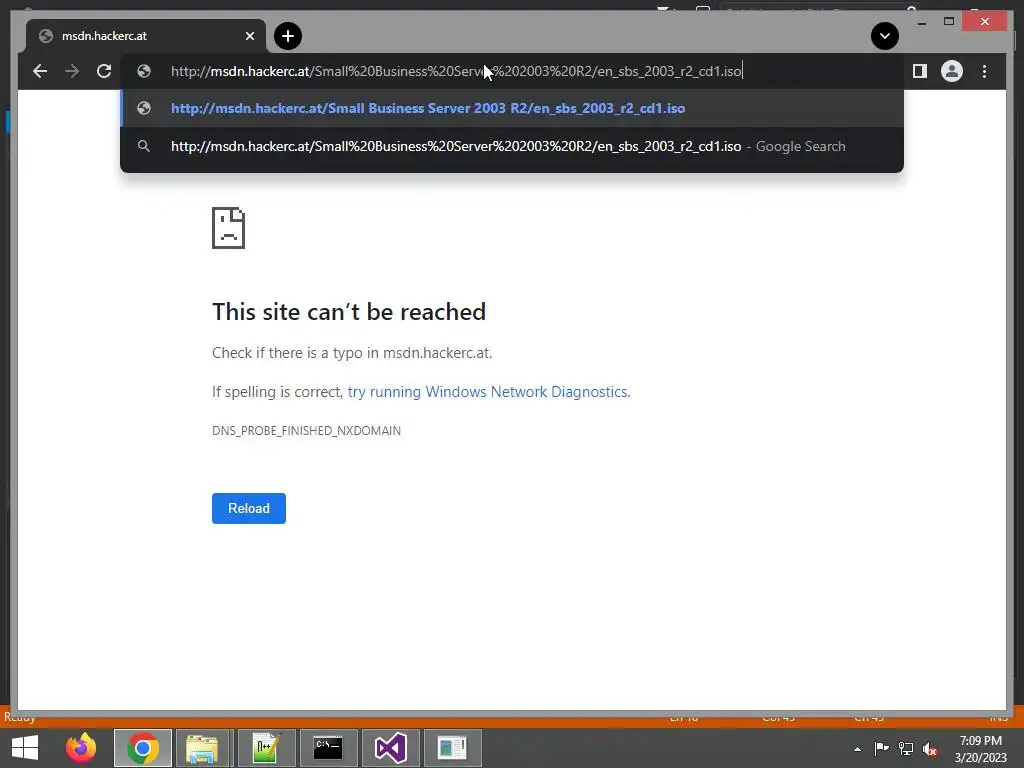Click the Chrome icon in the taskbar

point(143,748)
